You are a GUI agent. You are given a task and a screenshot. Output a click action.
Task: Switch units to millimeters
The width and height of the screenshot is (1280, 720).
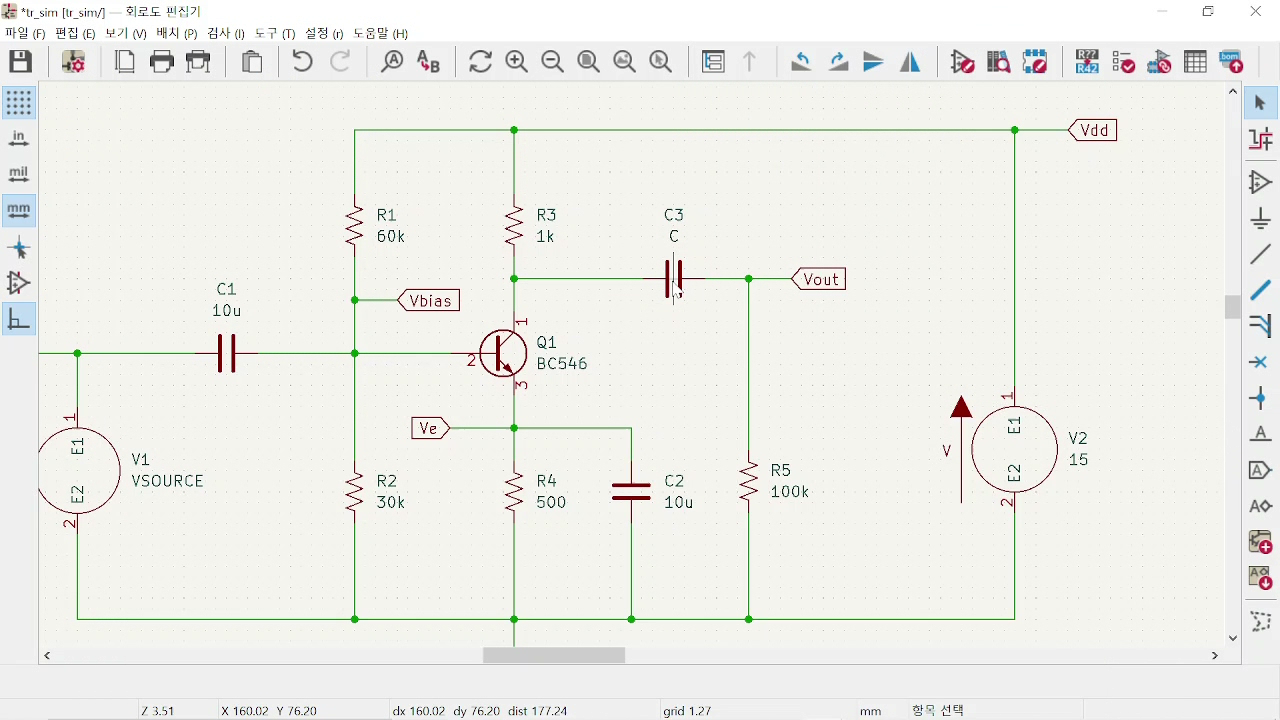coord(18,210)
